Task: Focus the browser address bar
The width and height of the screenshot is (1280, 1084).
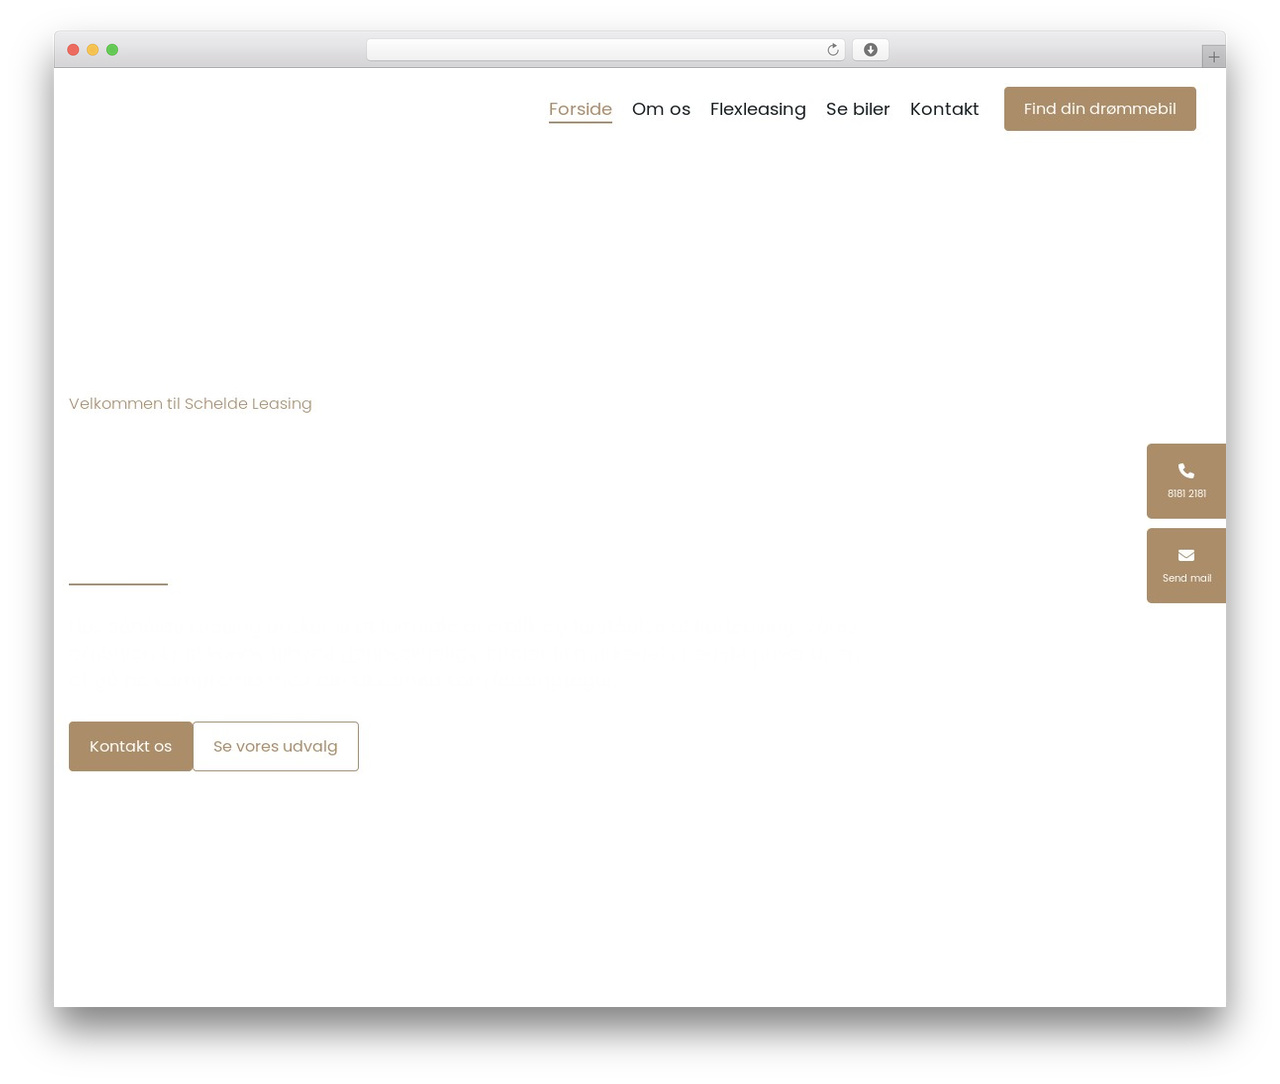Action: 605,50
